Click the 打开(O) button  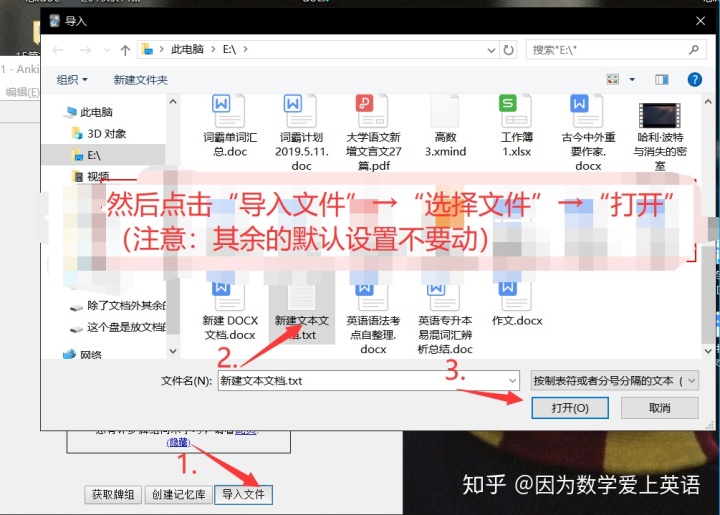coord(570,408)
